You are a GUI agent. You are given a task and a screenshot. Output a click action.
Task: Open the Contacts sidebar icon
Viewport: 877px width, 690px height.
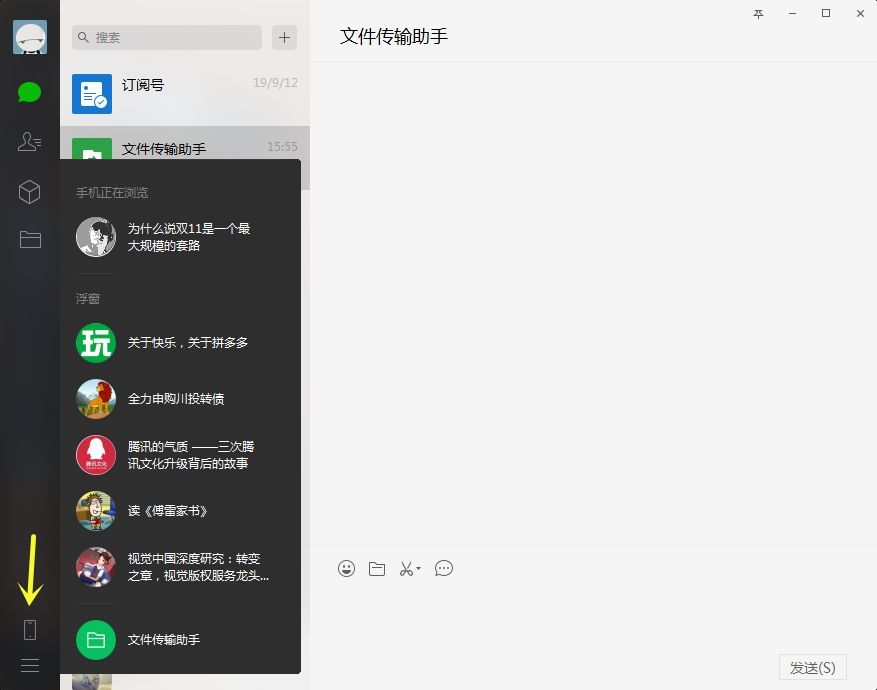(x=30, y=141)
